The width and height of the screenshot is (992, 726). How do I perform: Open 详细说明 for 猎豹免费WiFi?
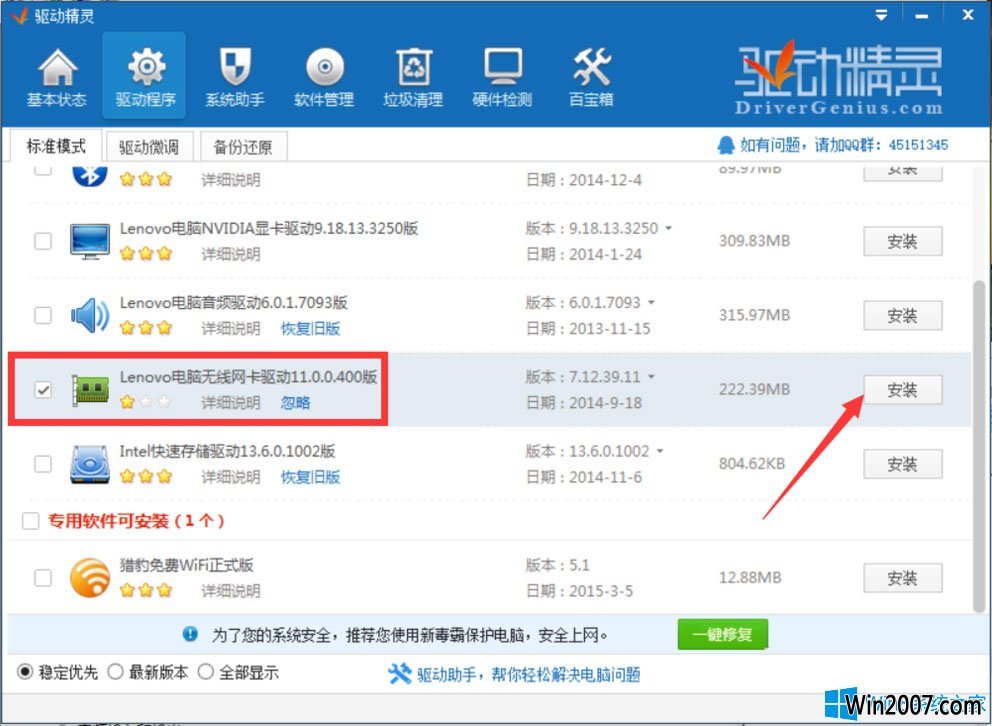(x=230, y=591)
